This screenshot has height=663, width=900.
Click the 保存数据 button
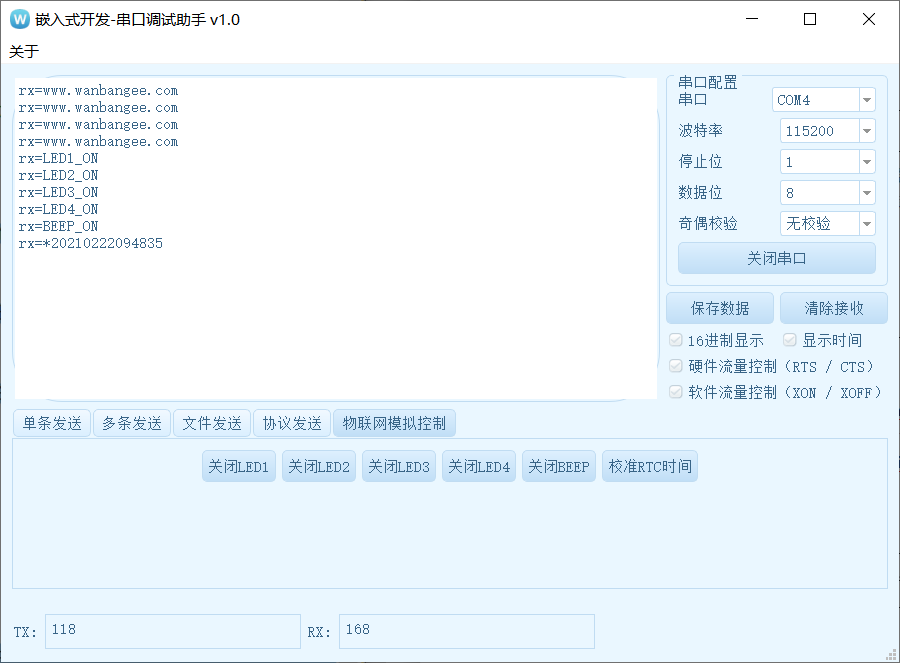pos(720,308)
